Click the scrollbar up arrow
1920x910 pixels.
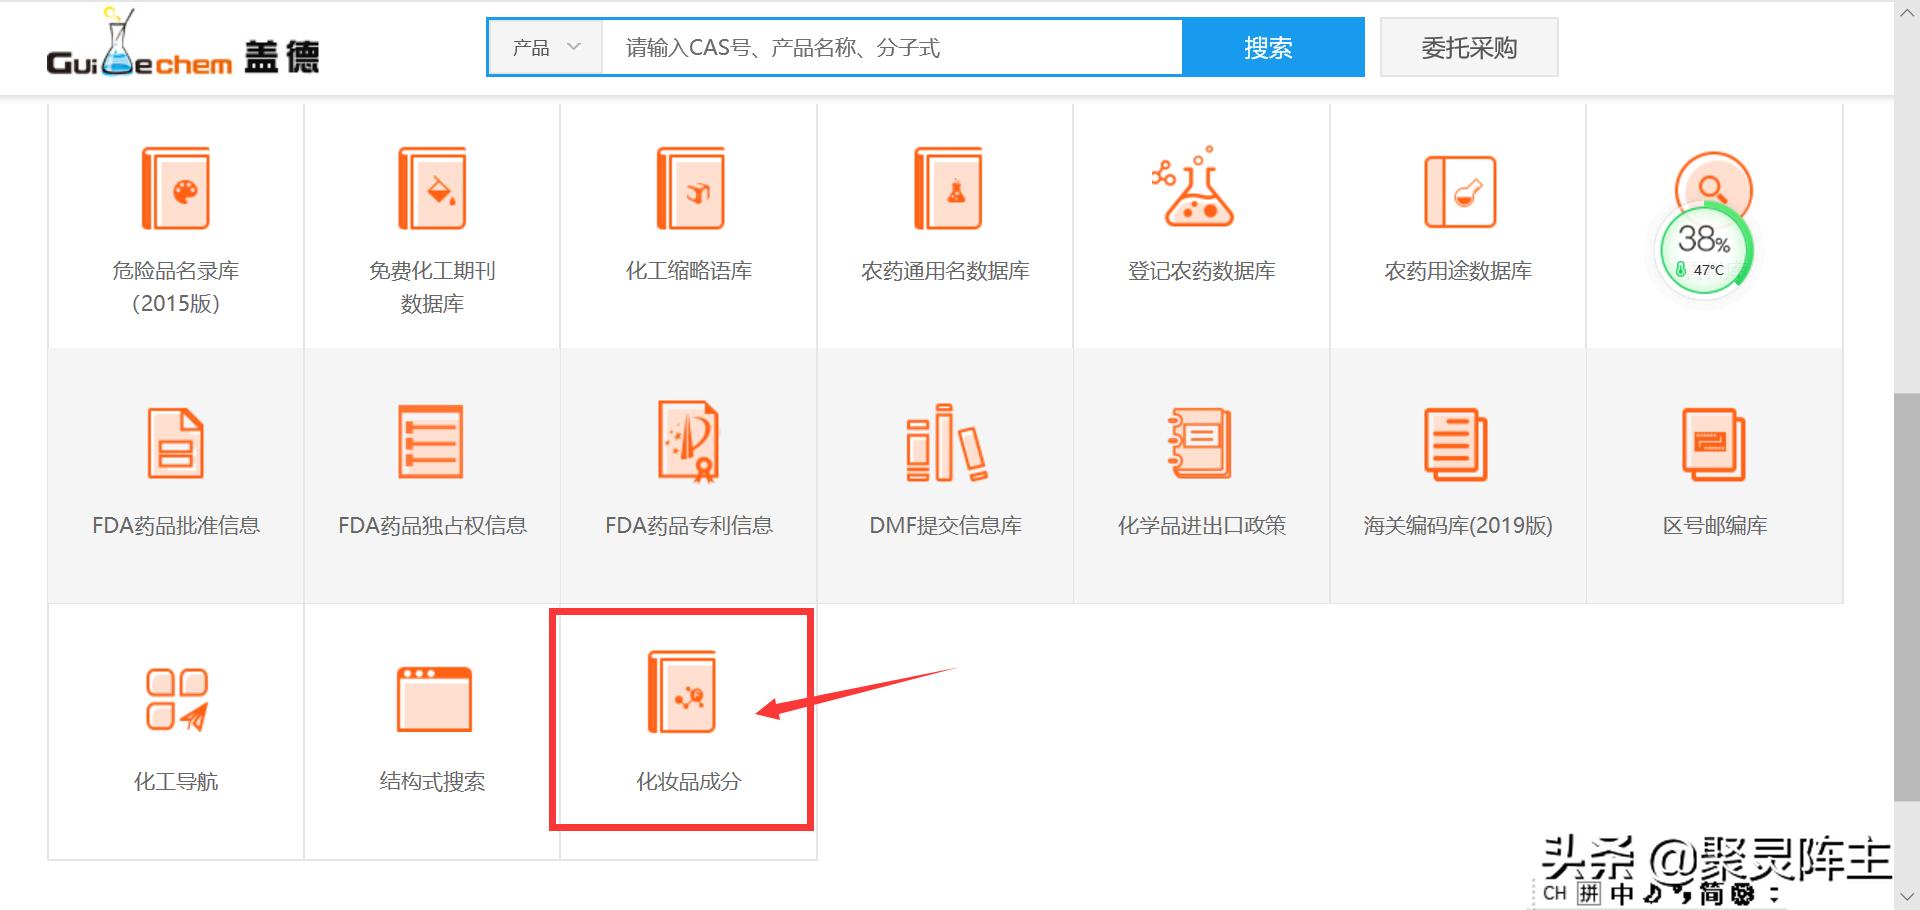point(1907,13)
